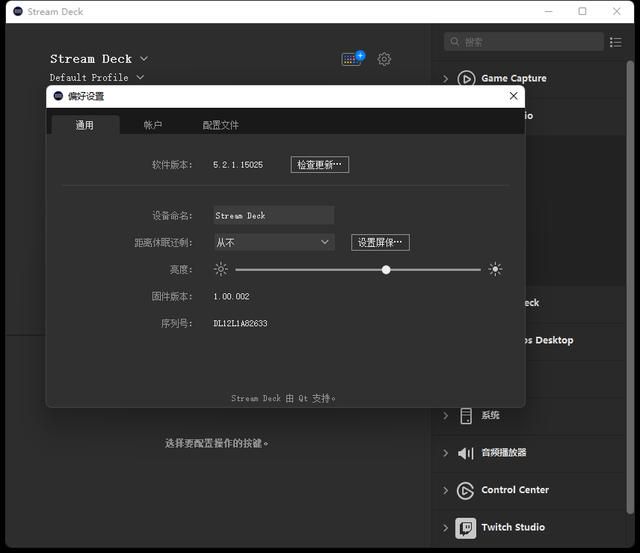Select the 通用 (General) tab
Viewport: 640px width, 553px height.
[85, 125]
